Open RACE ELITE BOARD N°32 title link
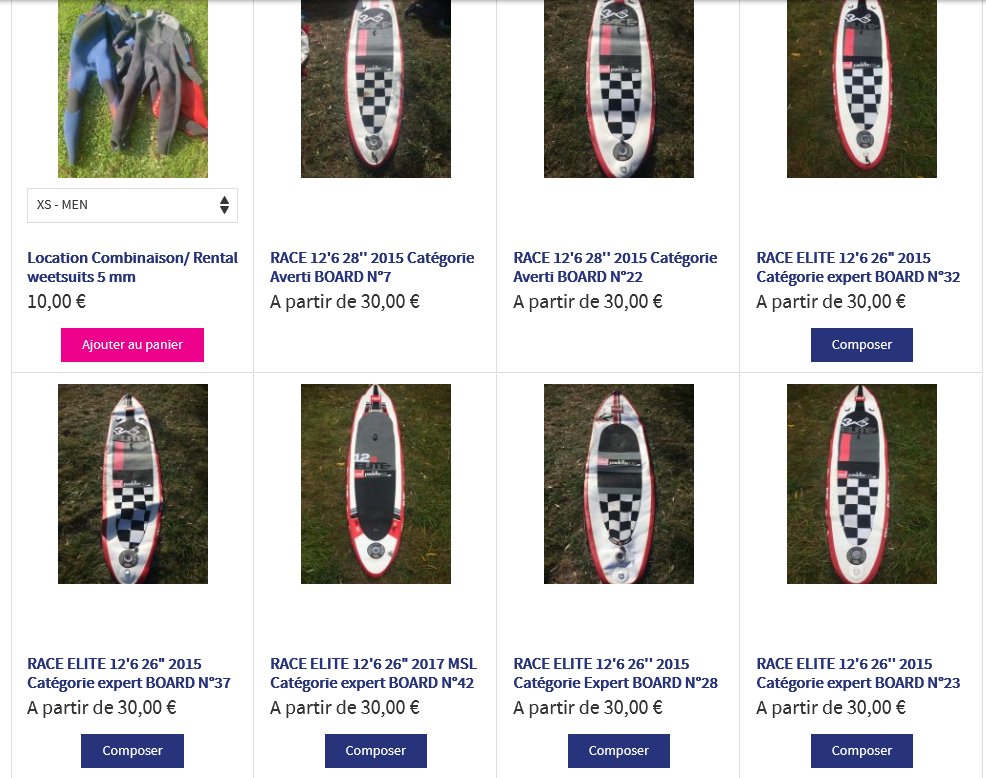986x778 pixels. [858, 267]
